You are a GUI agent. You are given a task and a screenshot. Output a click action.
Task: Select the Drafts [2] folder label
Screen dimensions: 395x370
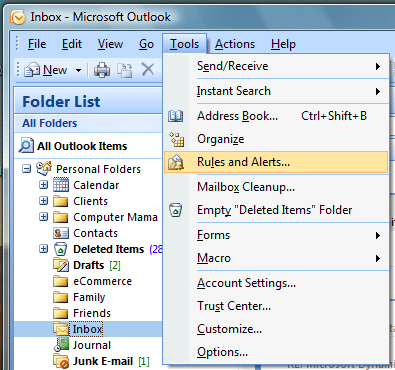coord(97,265)
